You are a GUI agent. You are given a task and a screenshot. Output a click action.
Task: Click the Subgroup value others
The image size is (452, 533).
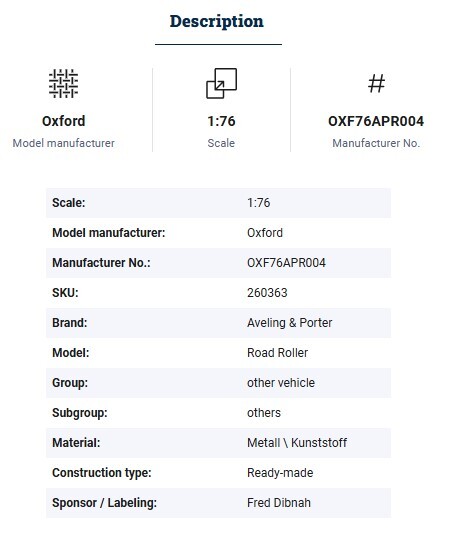tap(264, 413)
